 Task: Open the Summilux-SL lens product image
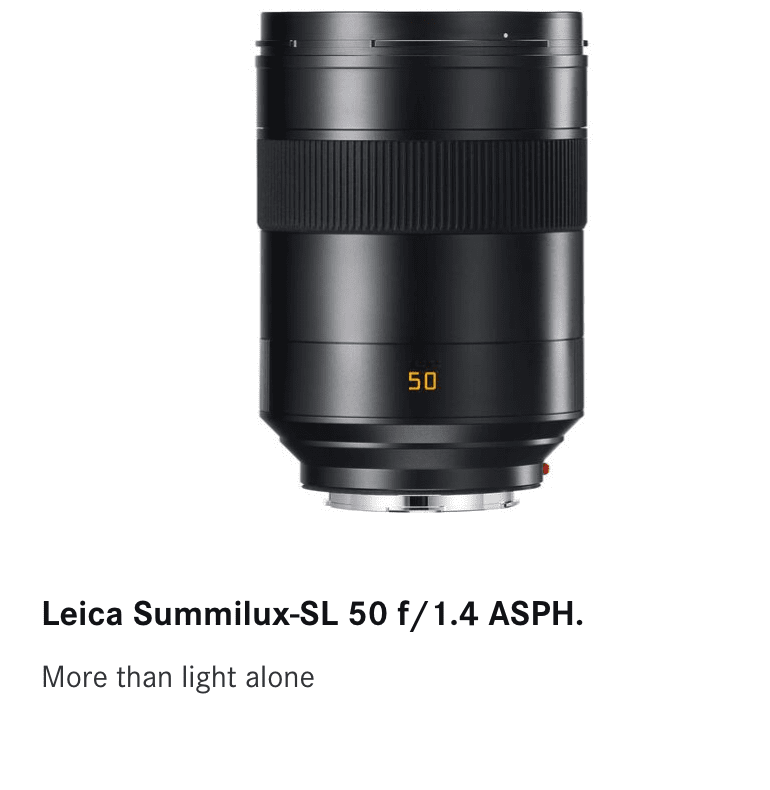[x=421, y=262]
